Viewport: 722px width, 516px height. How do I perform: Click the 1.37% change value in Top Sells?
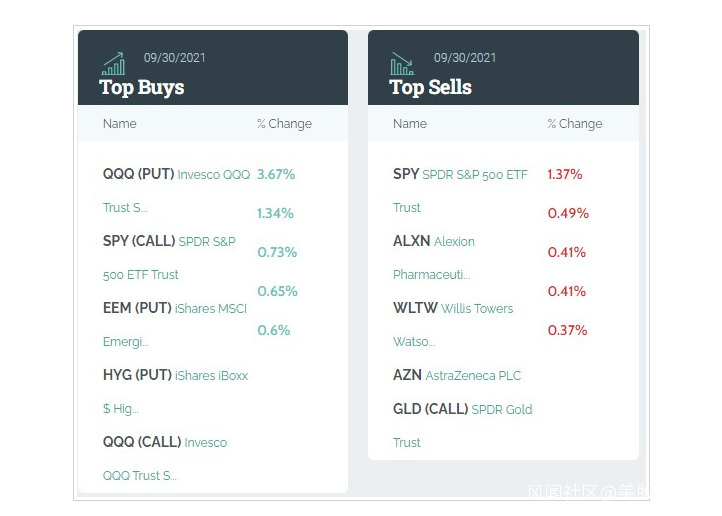tap(565, 174)
